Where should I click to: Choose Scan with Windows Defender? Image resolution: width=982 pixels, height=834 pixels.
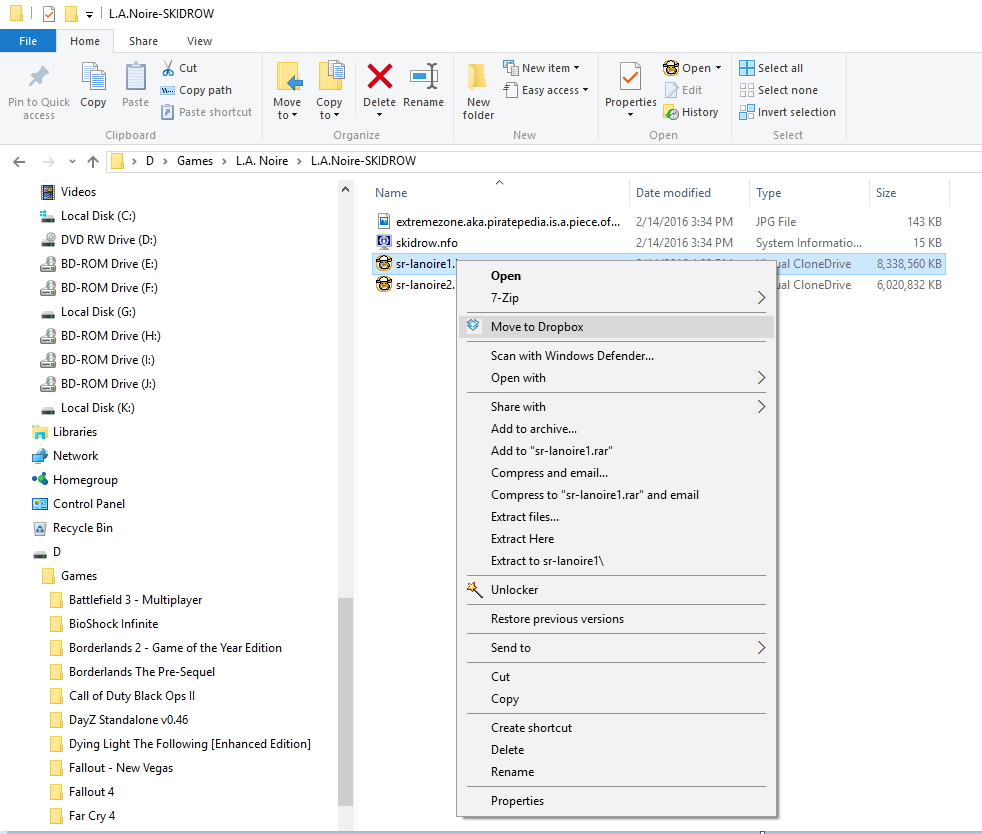[x=616, y=356]
